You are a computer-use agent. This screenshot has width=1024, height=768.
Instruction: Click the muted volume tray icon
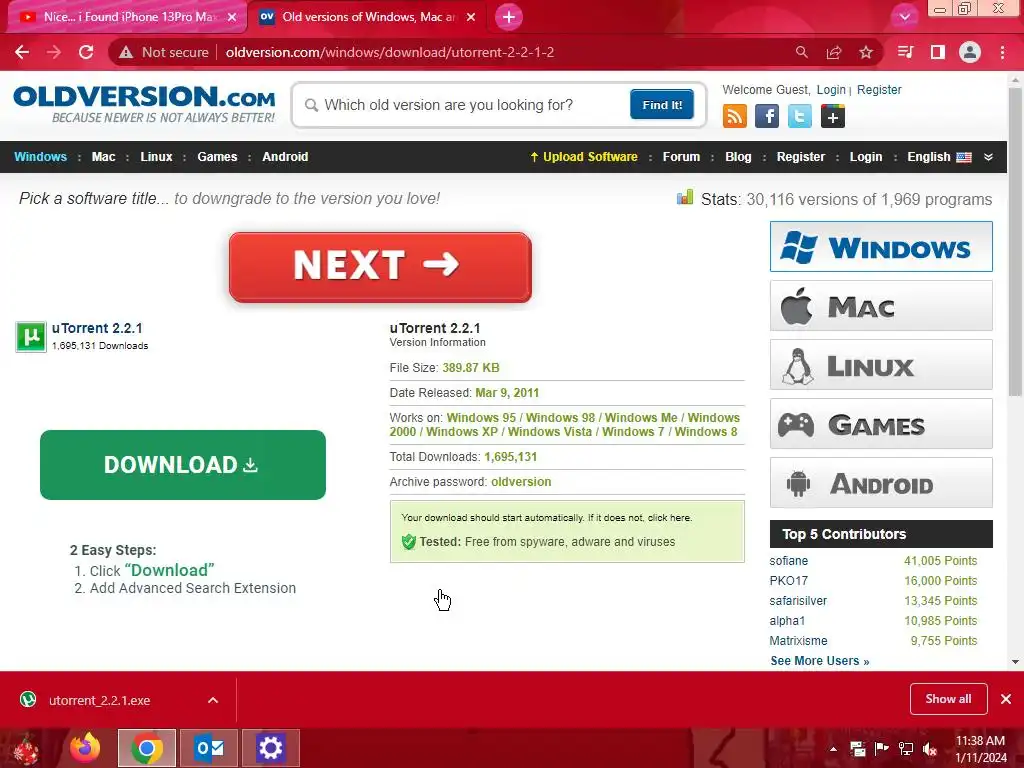click(929, 749)
